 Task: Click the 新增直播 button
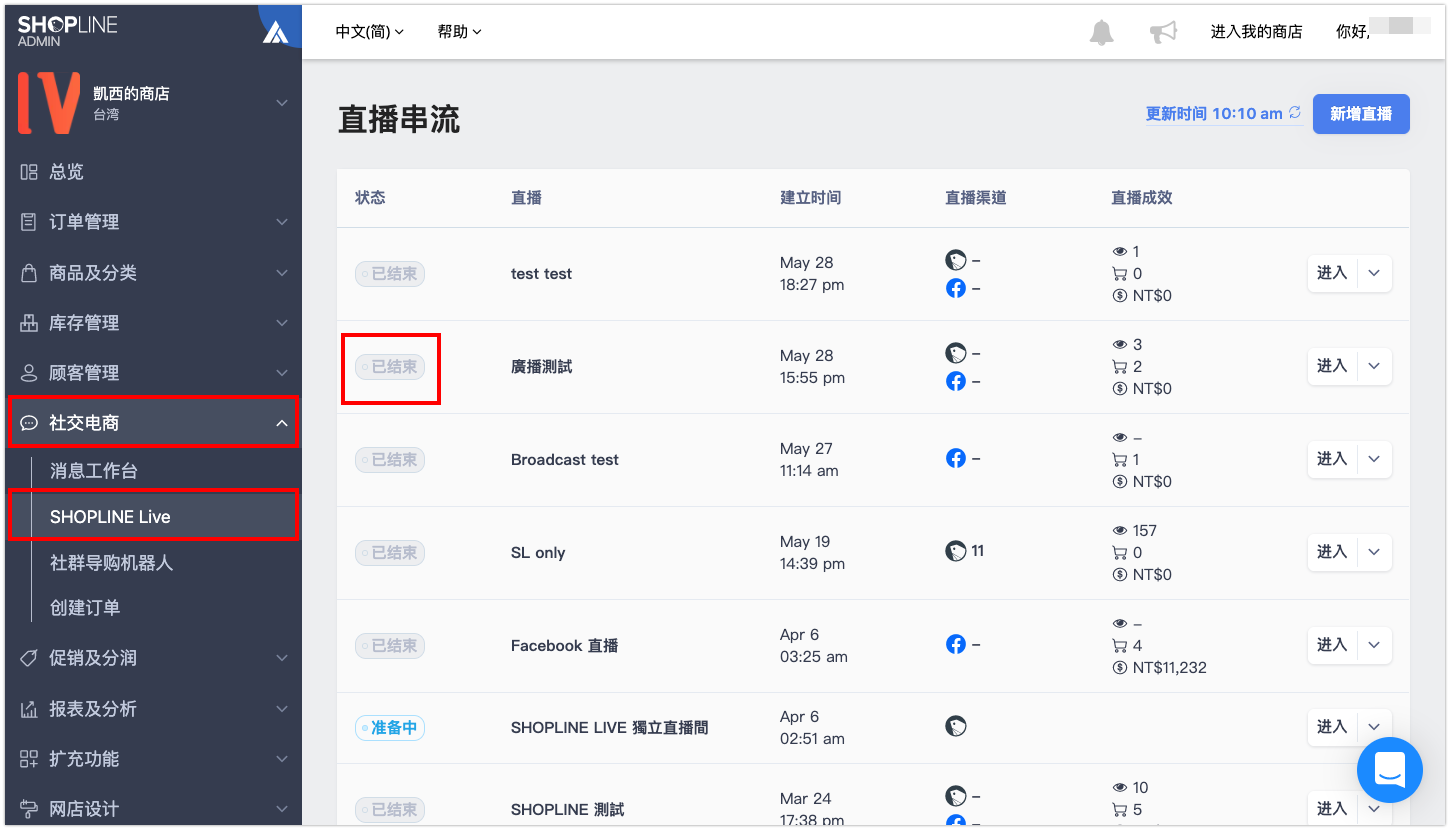[x=1361, y=114]
